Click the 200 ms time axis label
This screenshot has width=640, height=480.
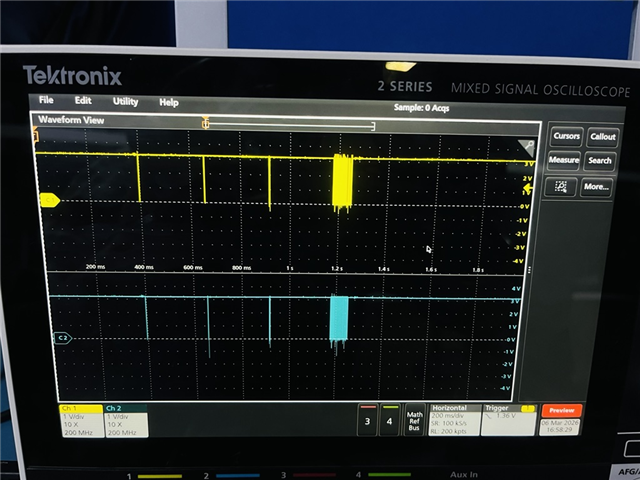95,267
